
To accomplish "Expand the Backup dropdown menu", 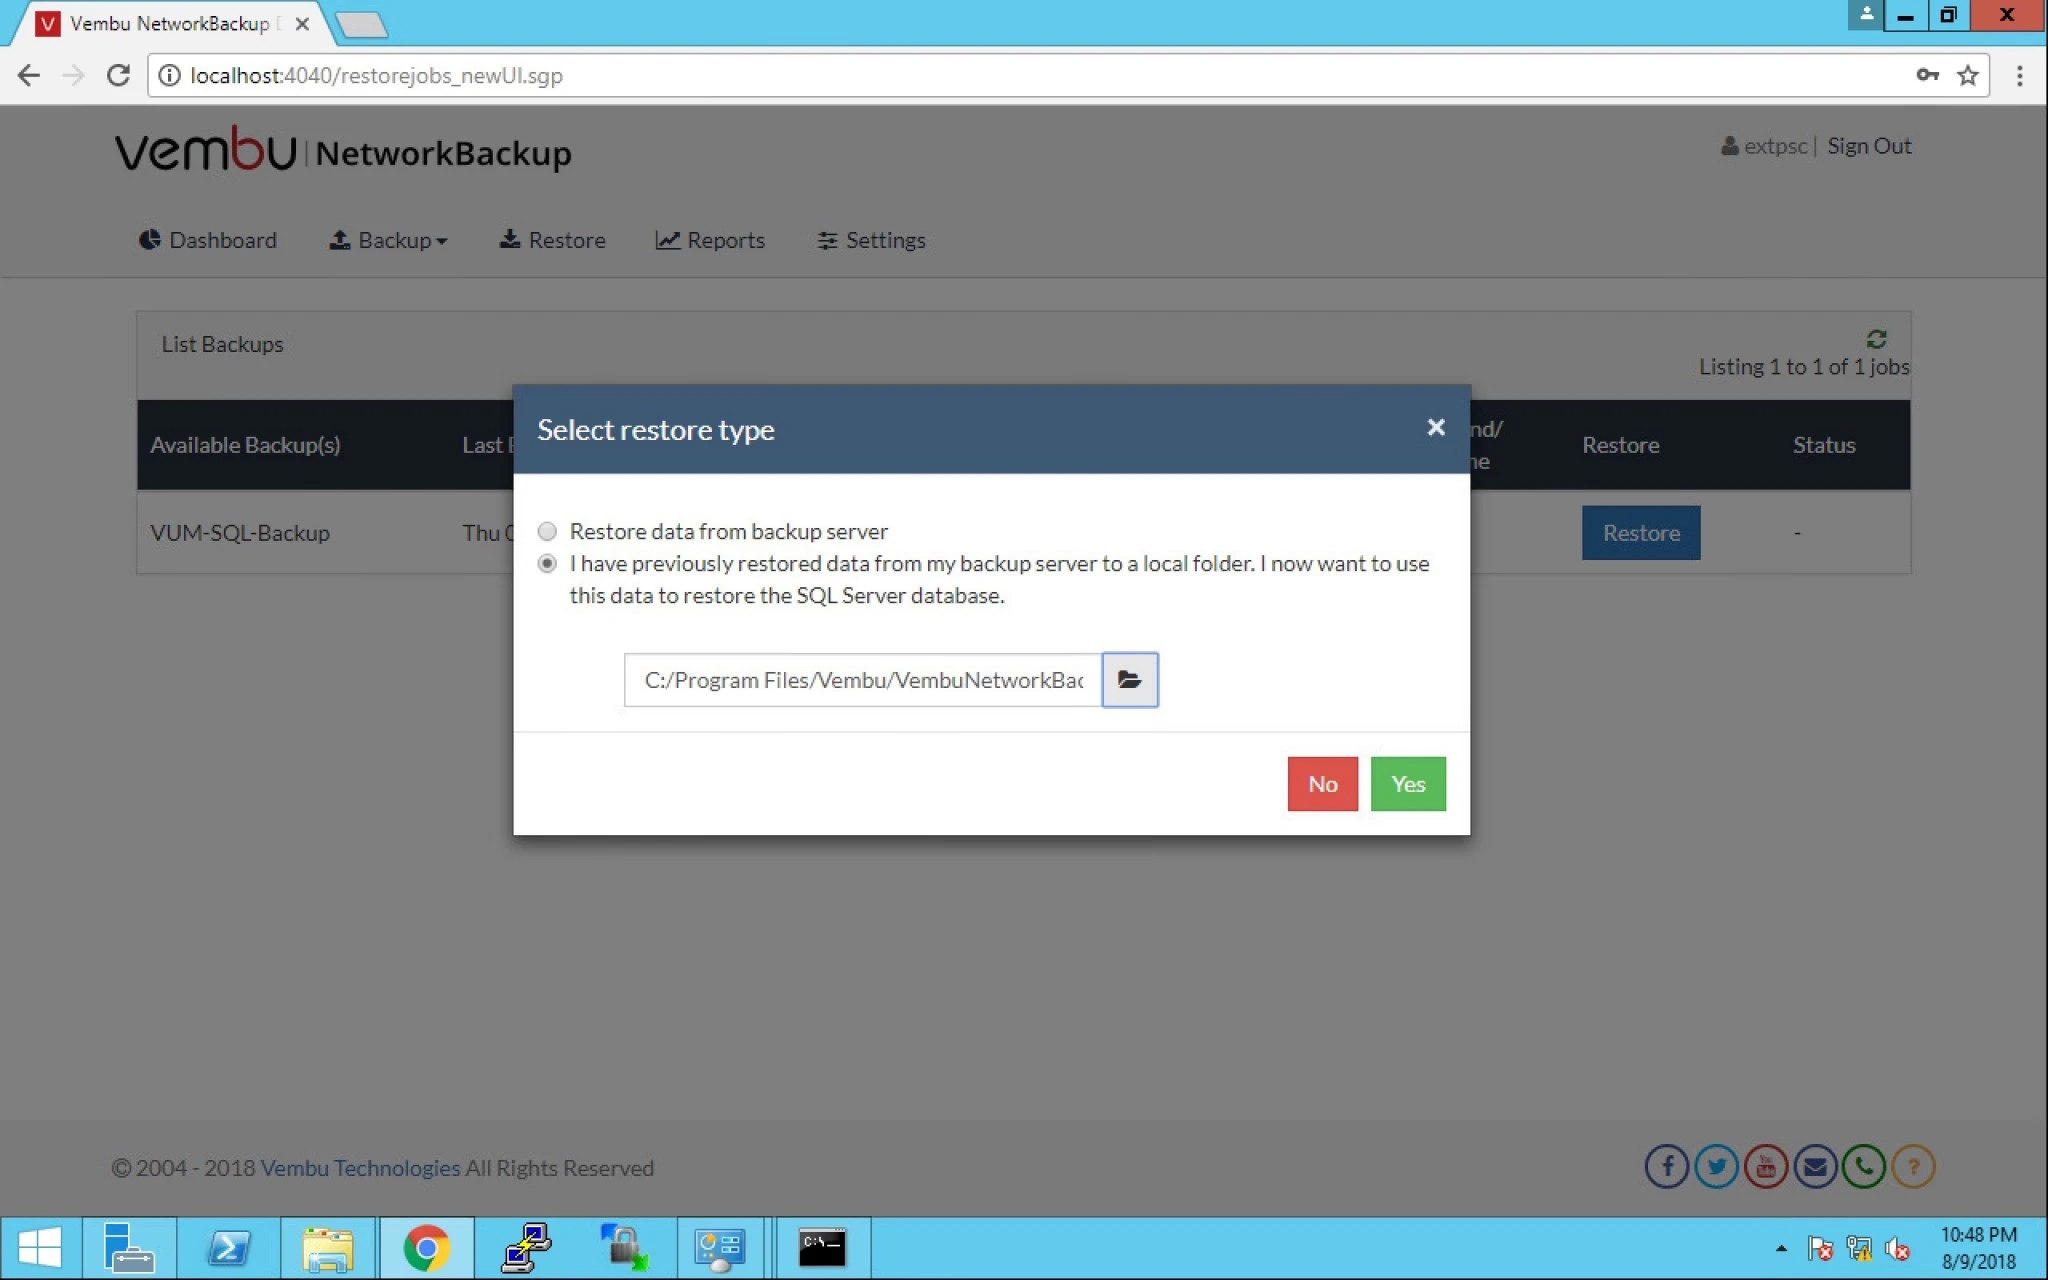I will 389,240.
